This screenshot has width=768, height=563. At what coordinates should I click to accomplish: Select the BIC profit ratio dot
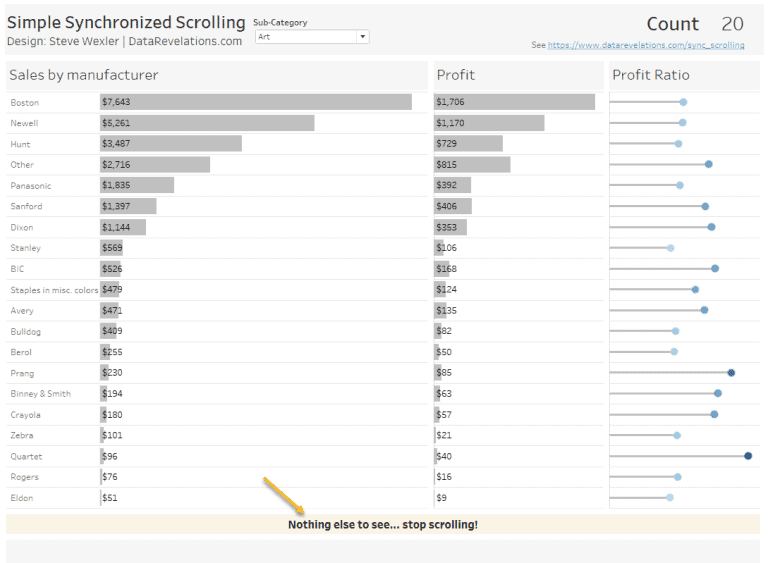(715, 269)
